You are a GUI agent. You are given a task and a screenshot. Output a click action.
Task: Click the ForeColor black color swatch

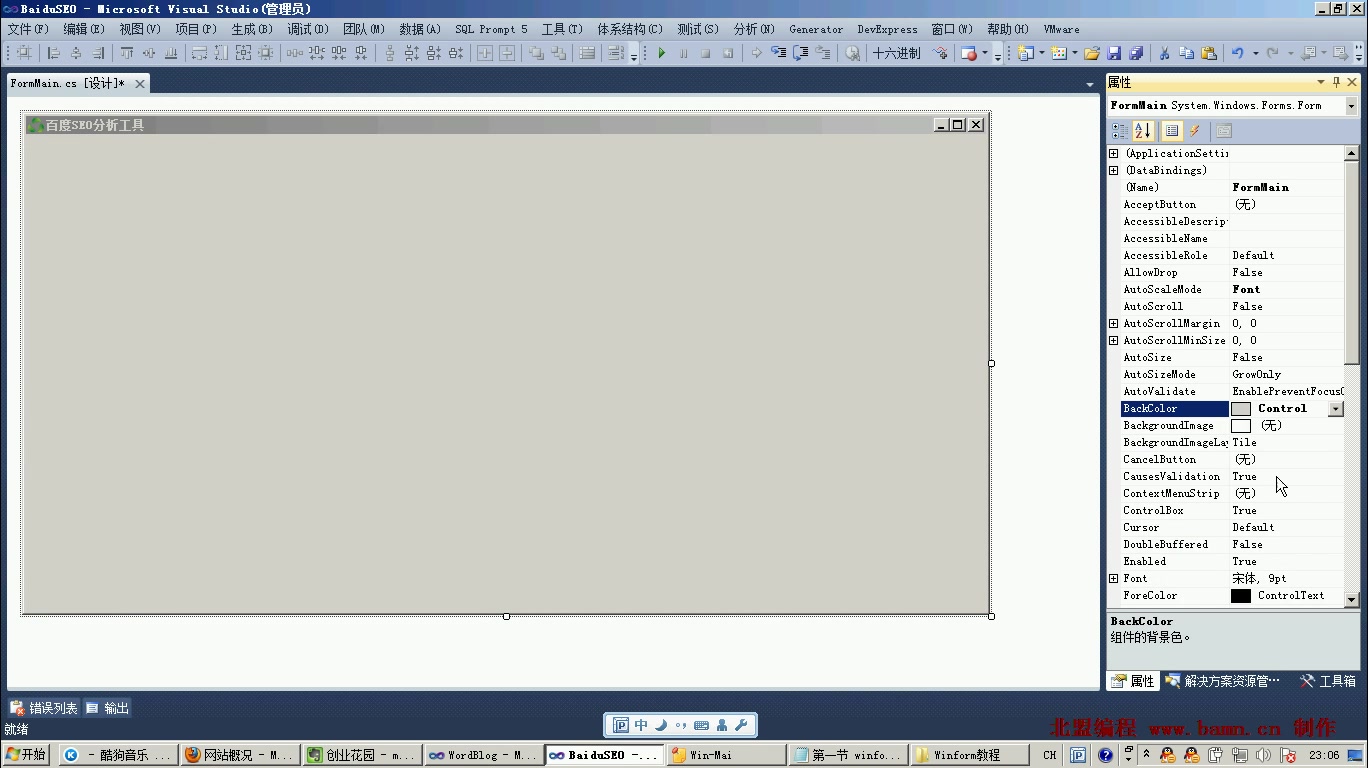tap(1241, 595)
